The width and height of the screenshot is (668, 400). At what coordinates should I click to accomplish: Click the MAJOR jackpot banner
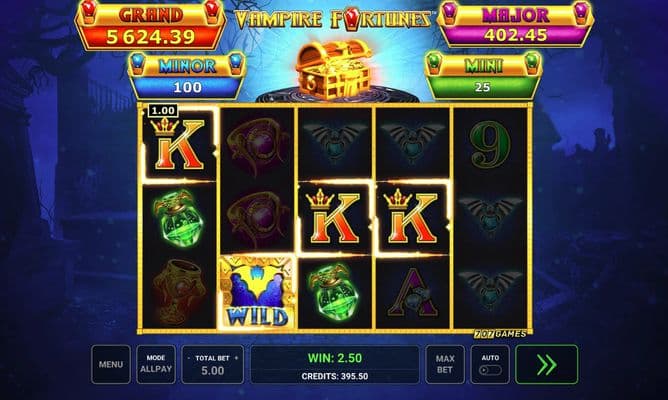click(x=515, y=25)
